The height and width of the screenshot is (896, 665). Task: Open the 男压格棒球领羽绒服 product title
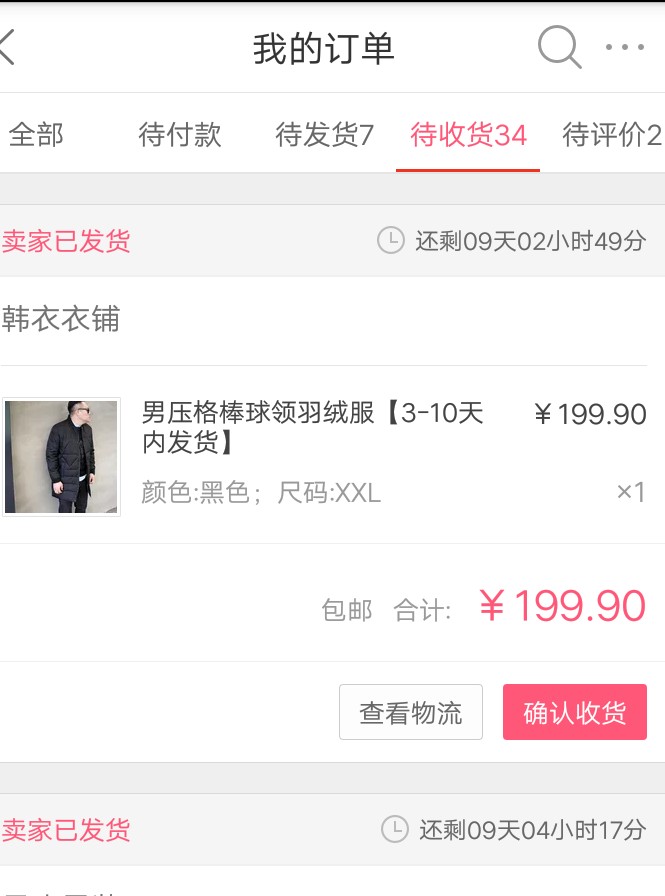coord(312,427)
